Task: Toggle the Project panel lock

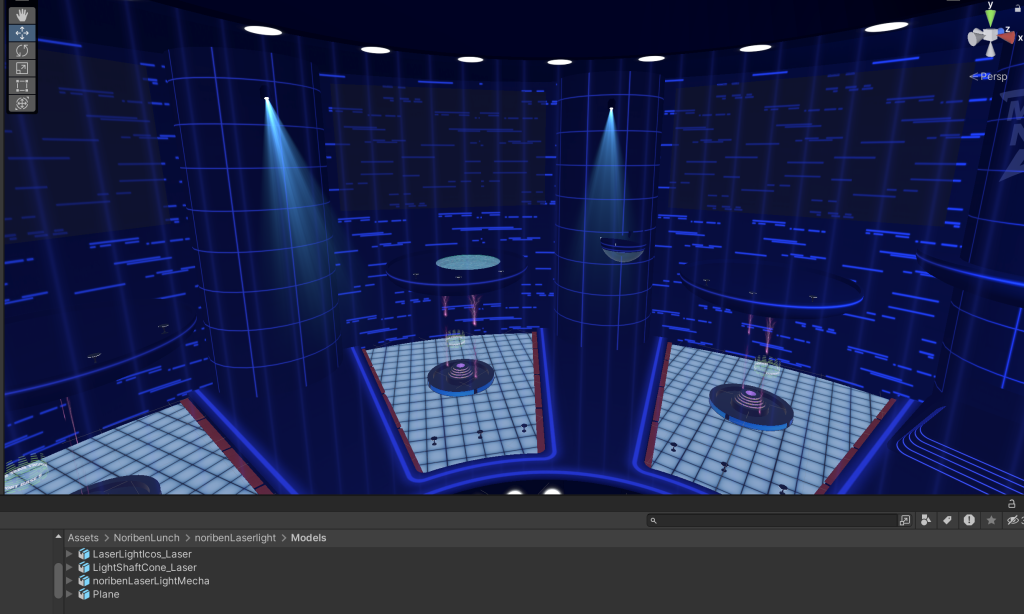Action: point(1012,504)
